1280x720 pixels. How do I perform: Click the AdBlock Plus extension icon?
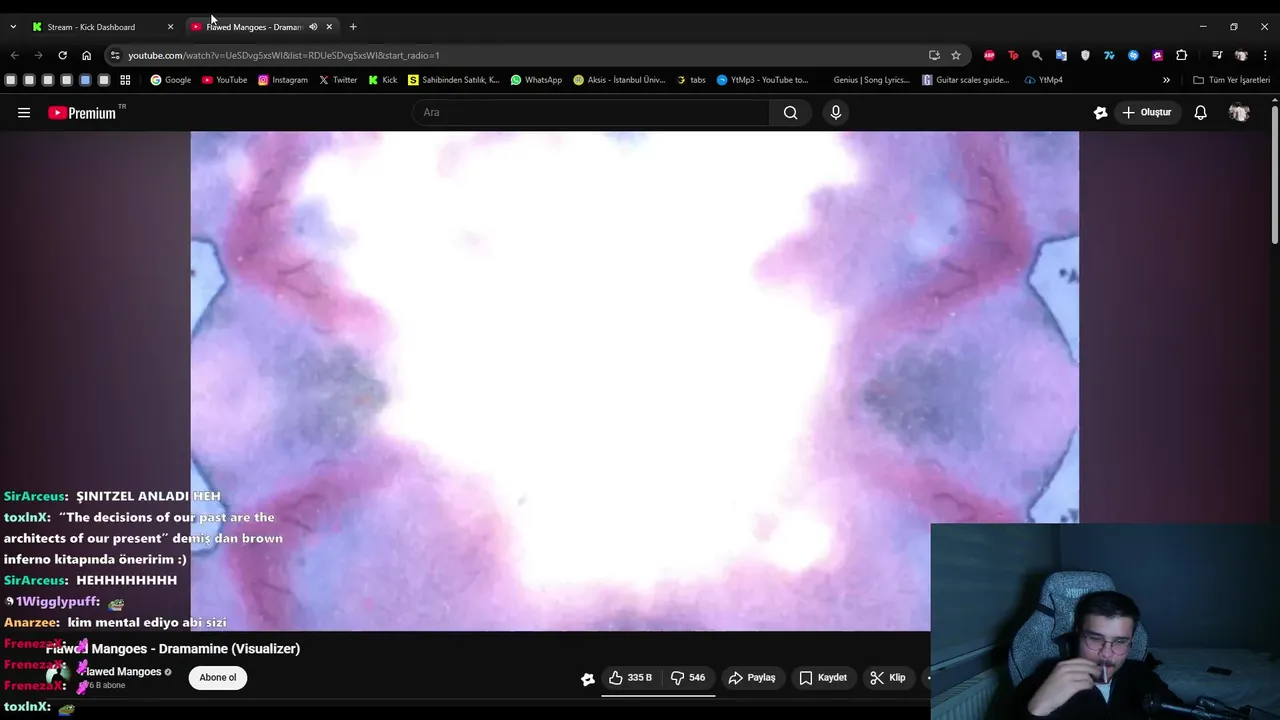click(x=989, y=55)
